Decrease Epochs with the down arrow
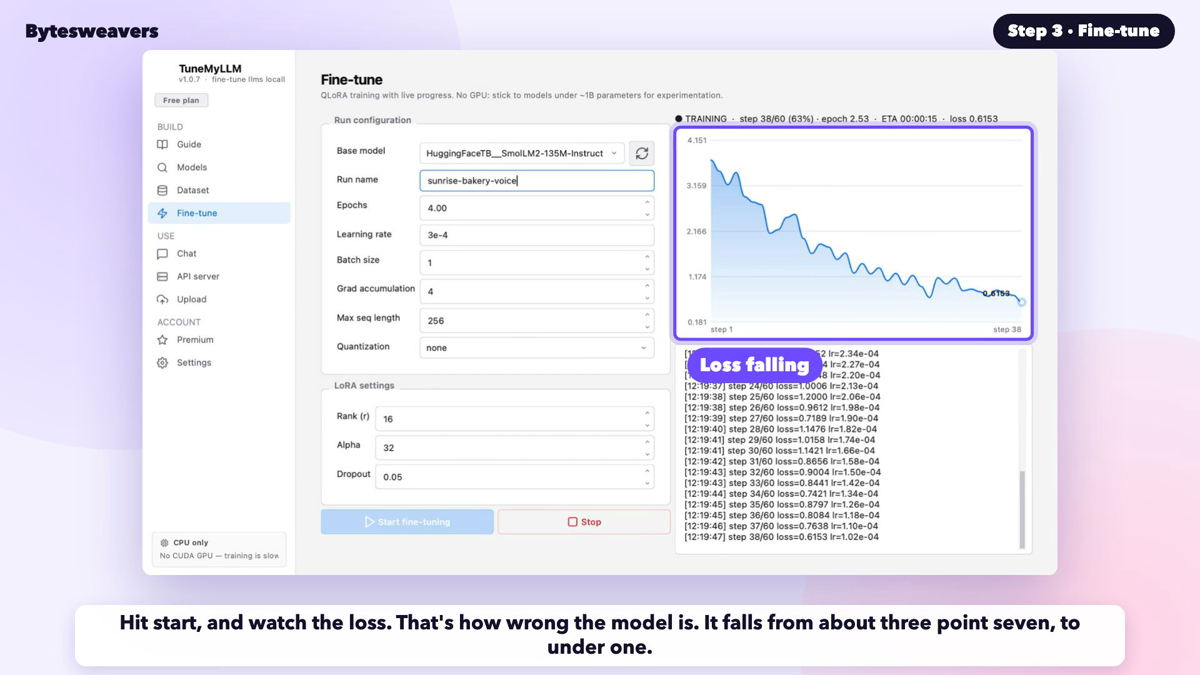The width and height of the screenshot is (1200, 675). coord(647,214)
